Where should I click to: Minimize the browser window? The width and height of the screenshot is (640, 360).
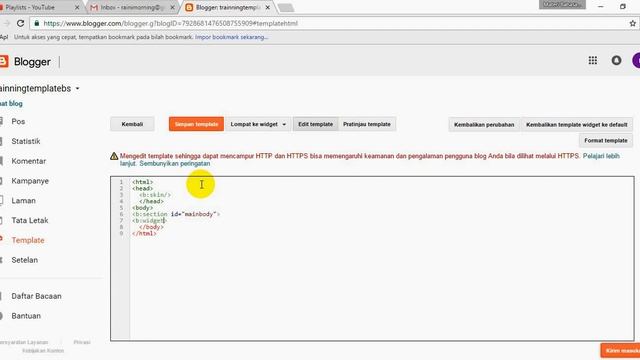coord(600,7)
